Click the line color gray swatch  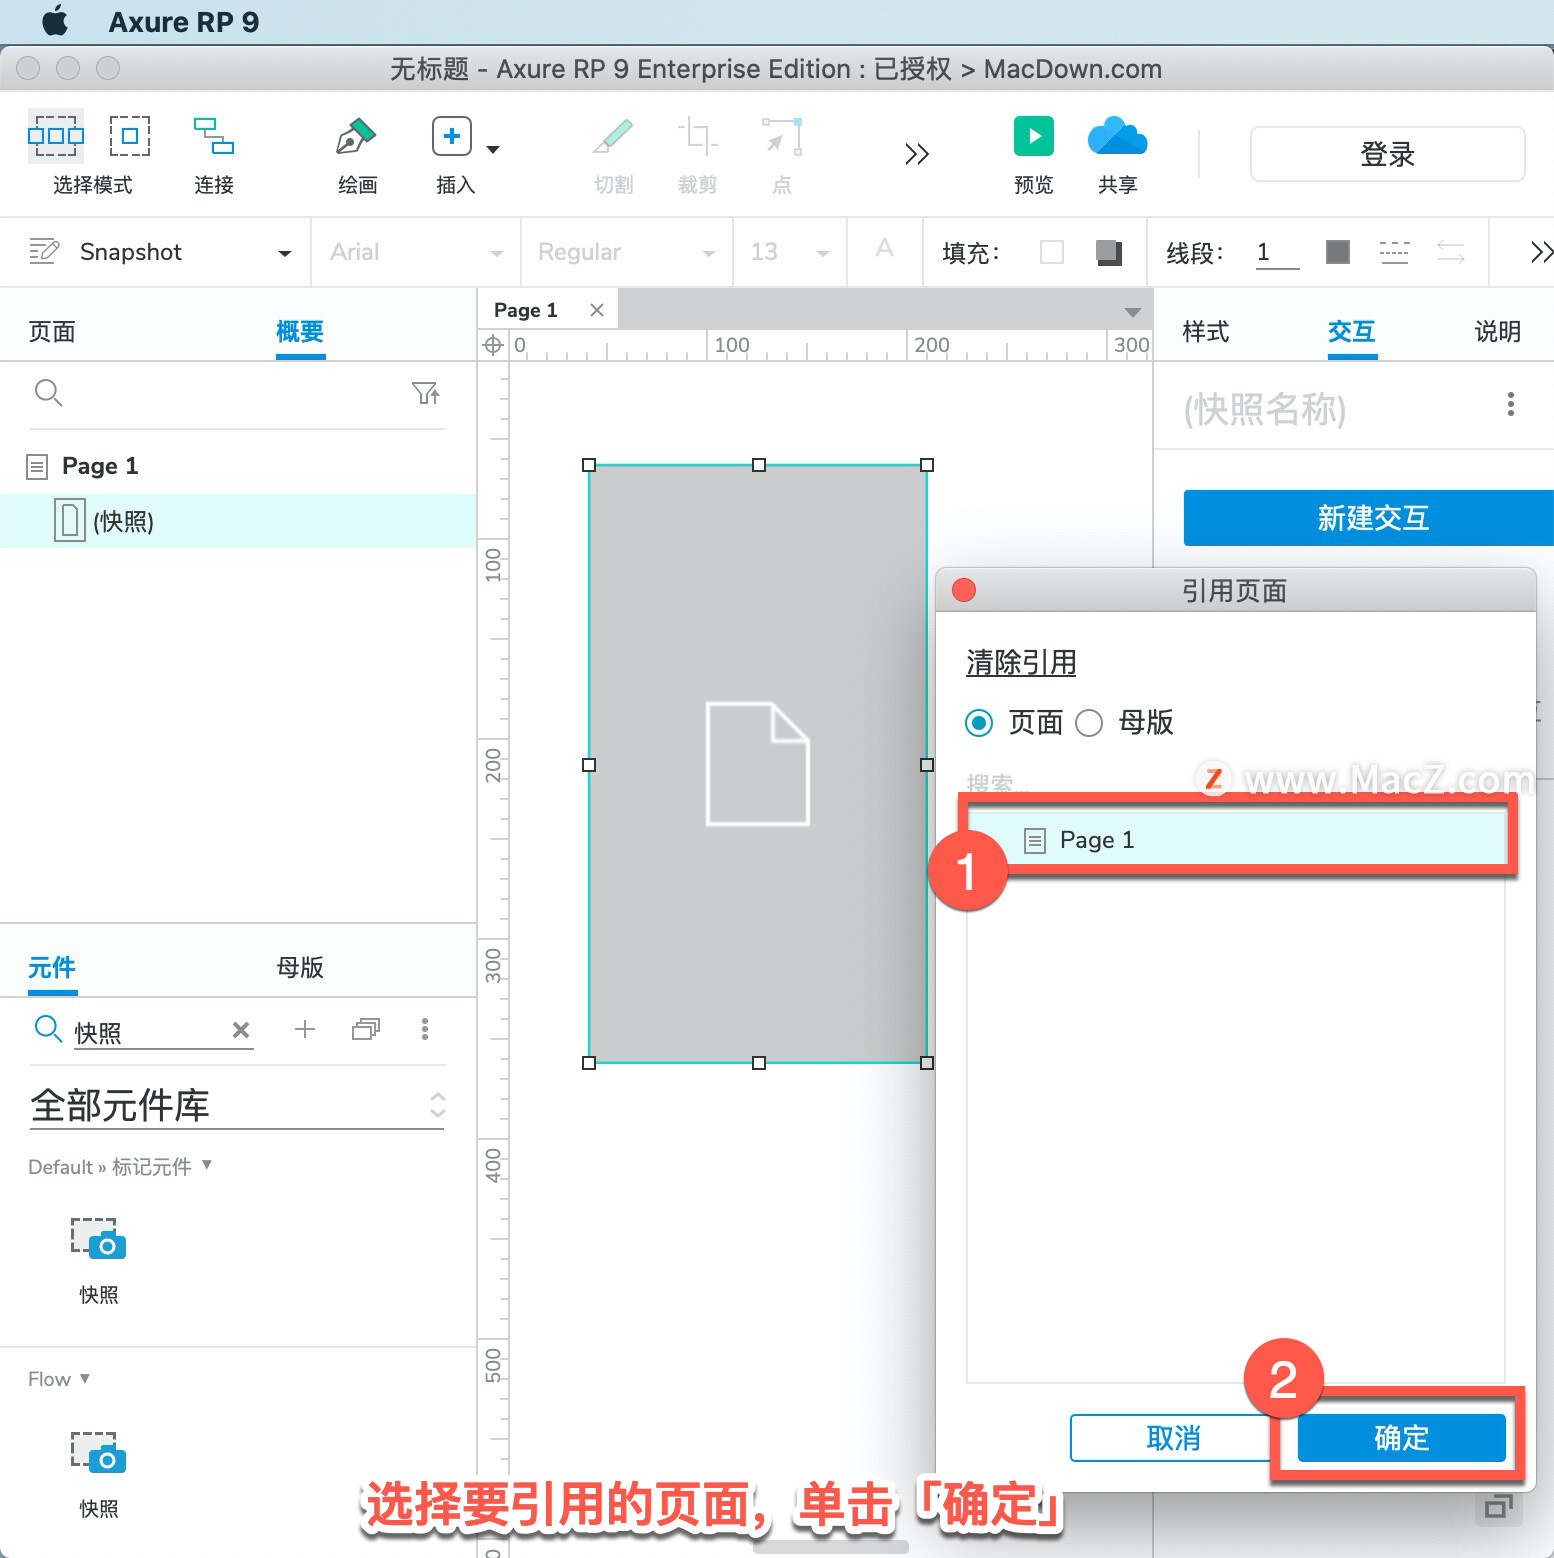pos(1338,252)
